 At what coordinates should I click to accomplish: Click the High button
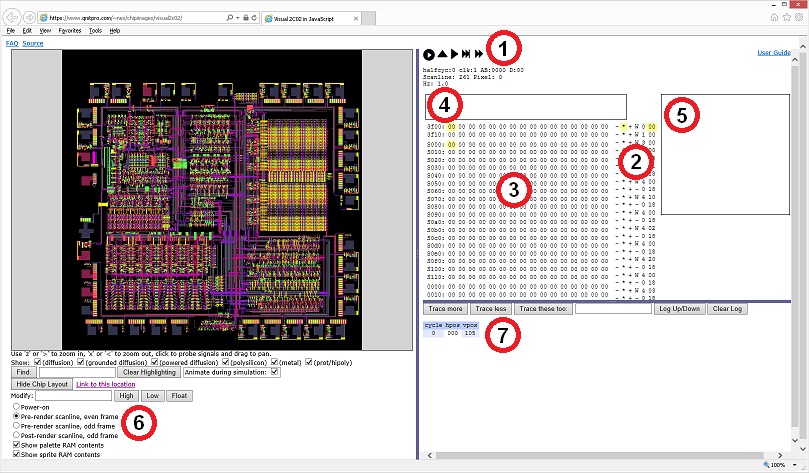tap(126, 396)
